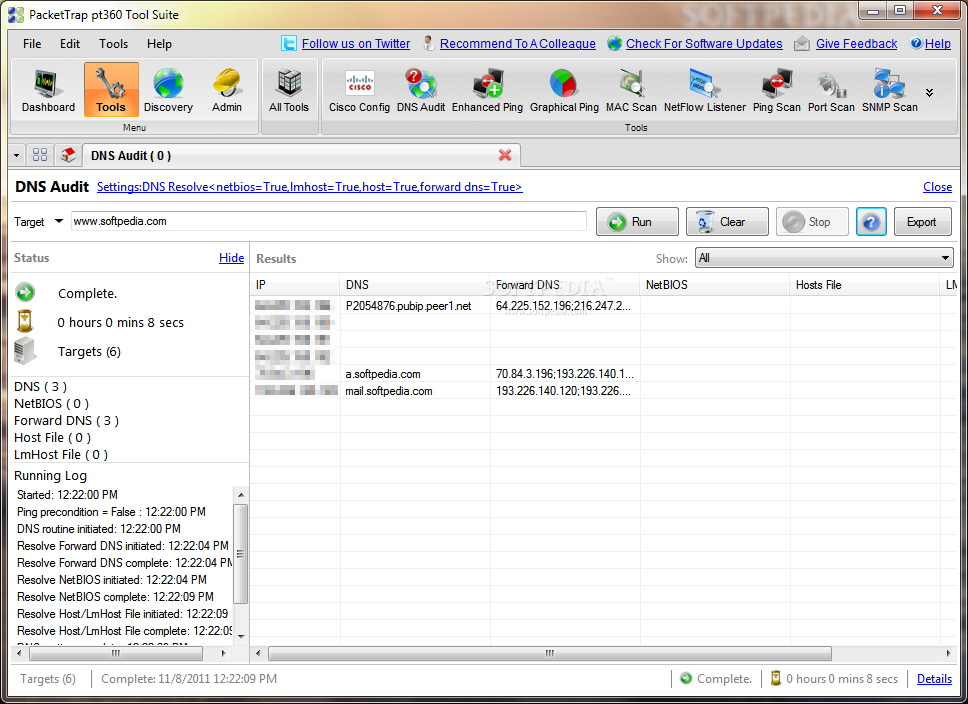This screenshot has width=968, height=704.
Task: Click Recommend To A Colleague link
Action: (517, 44)
